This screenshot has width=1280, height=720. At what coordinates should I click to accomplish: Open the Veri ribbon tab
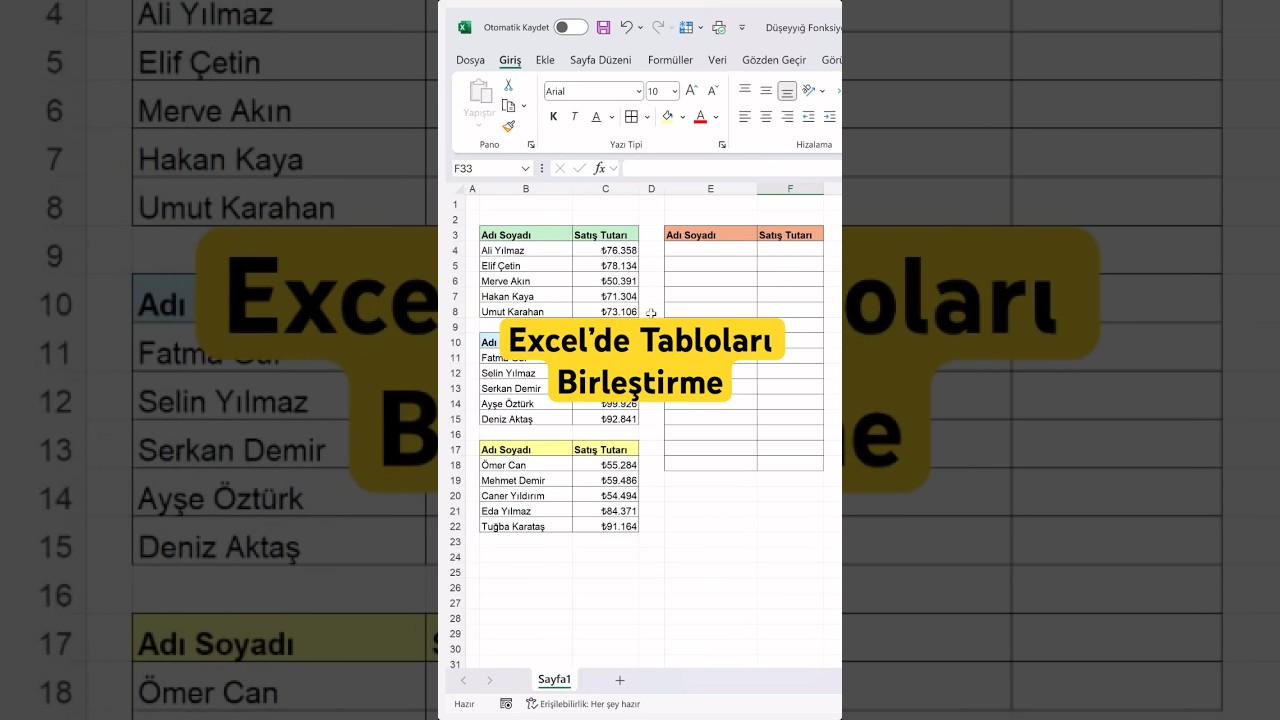tap(717, 60)
